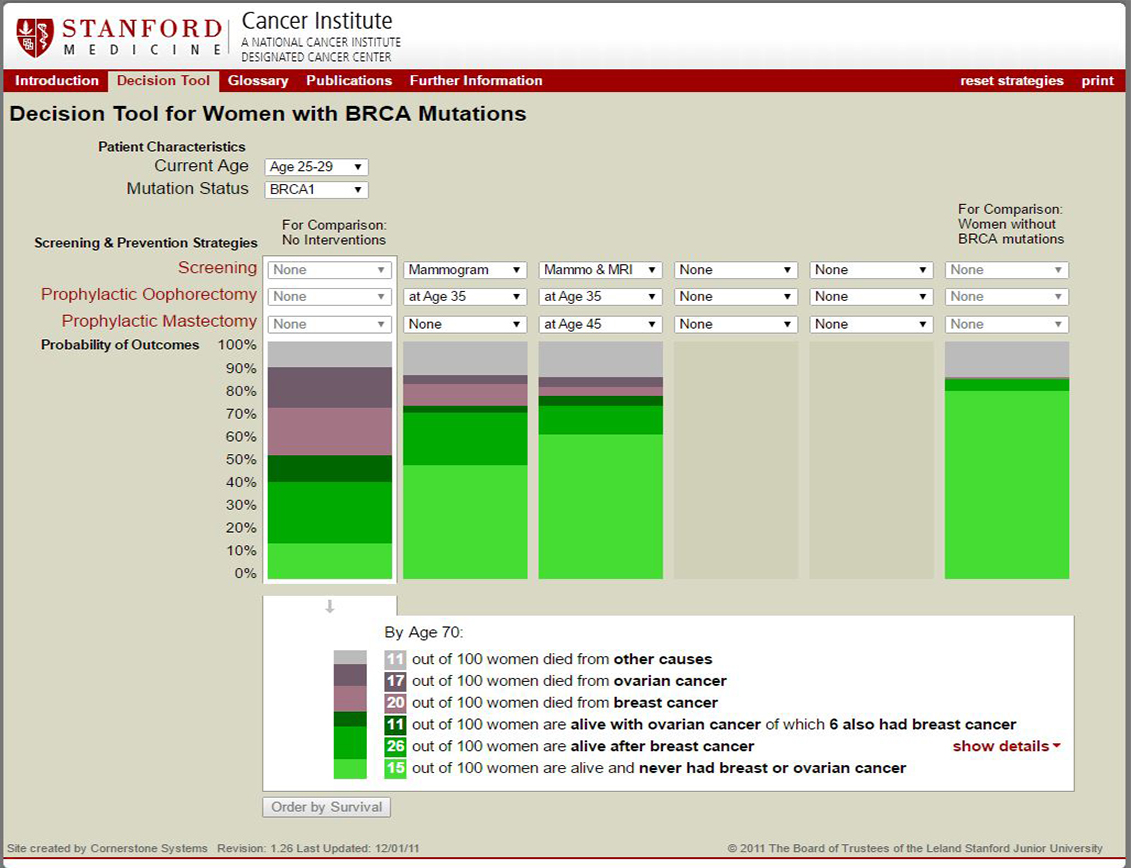Image resolution: width=1131 pixels, height=868 pixels.
Task: Click the "Screening & Prevention Strategies" label
Action: coord(146,242)
